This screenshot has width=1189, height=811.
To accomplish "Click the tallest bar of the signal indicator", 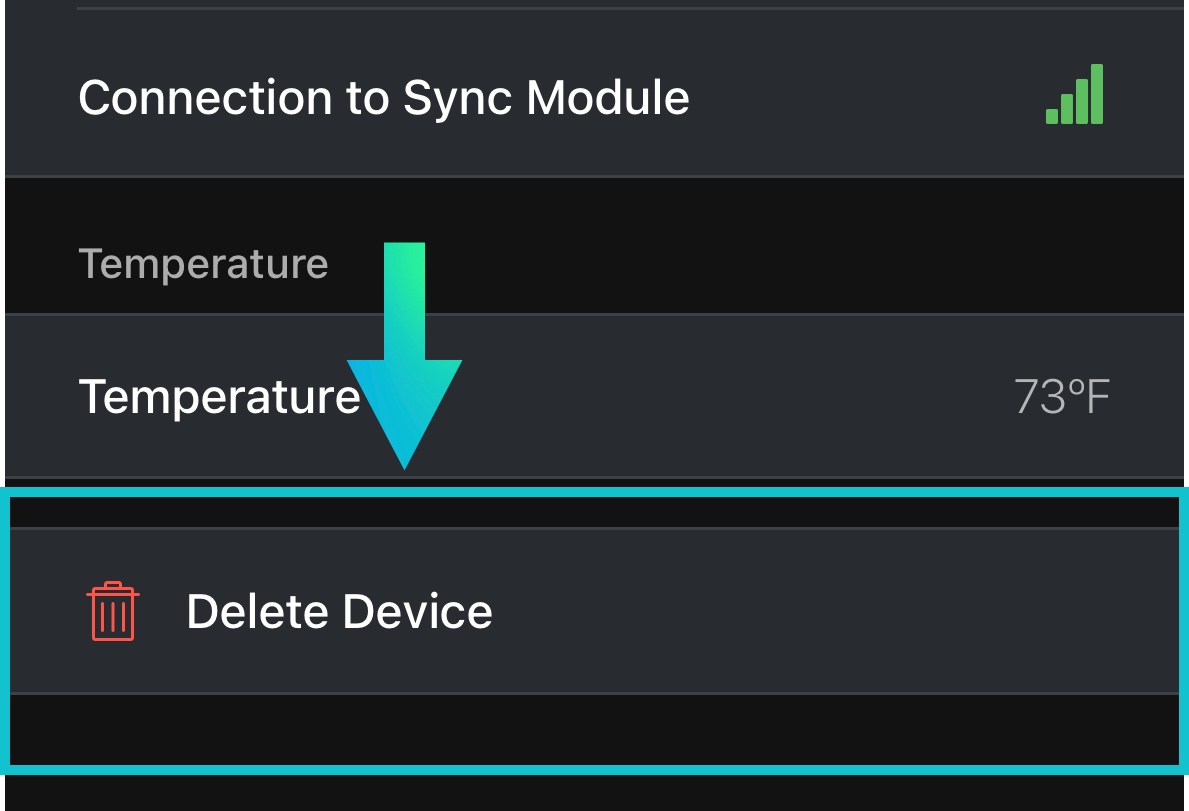I will click(1097, 94).
